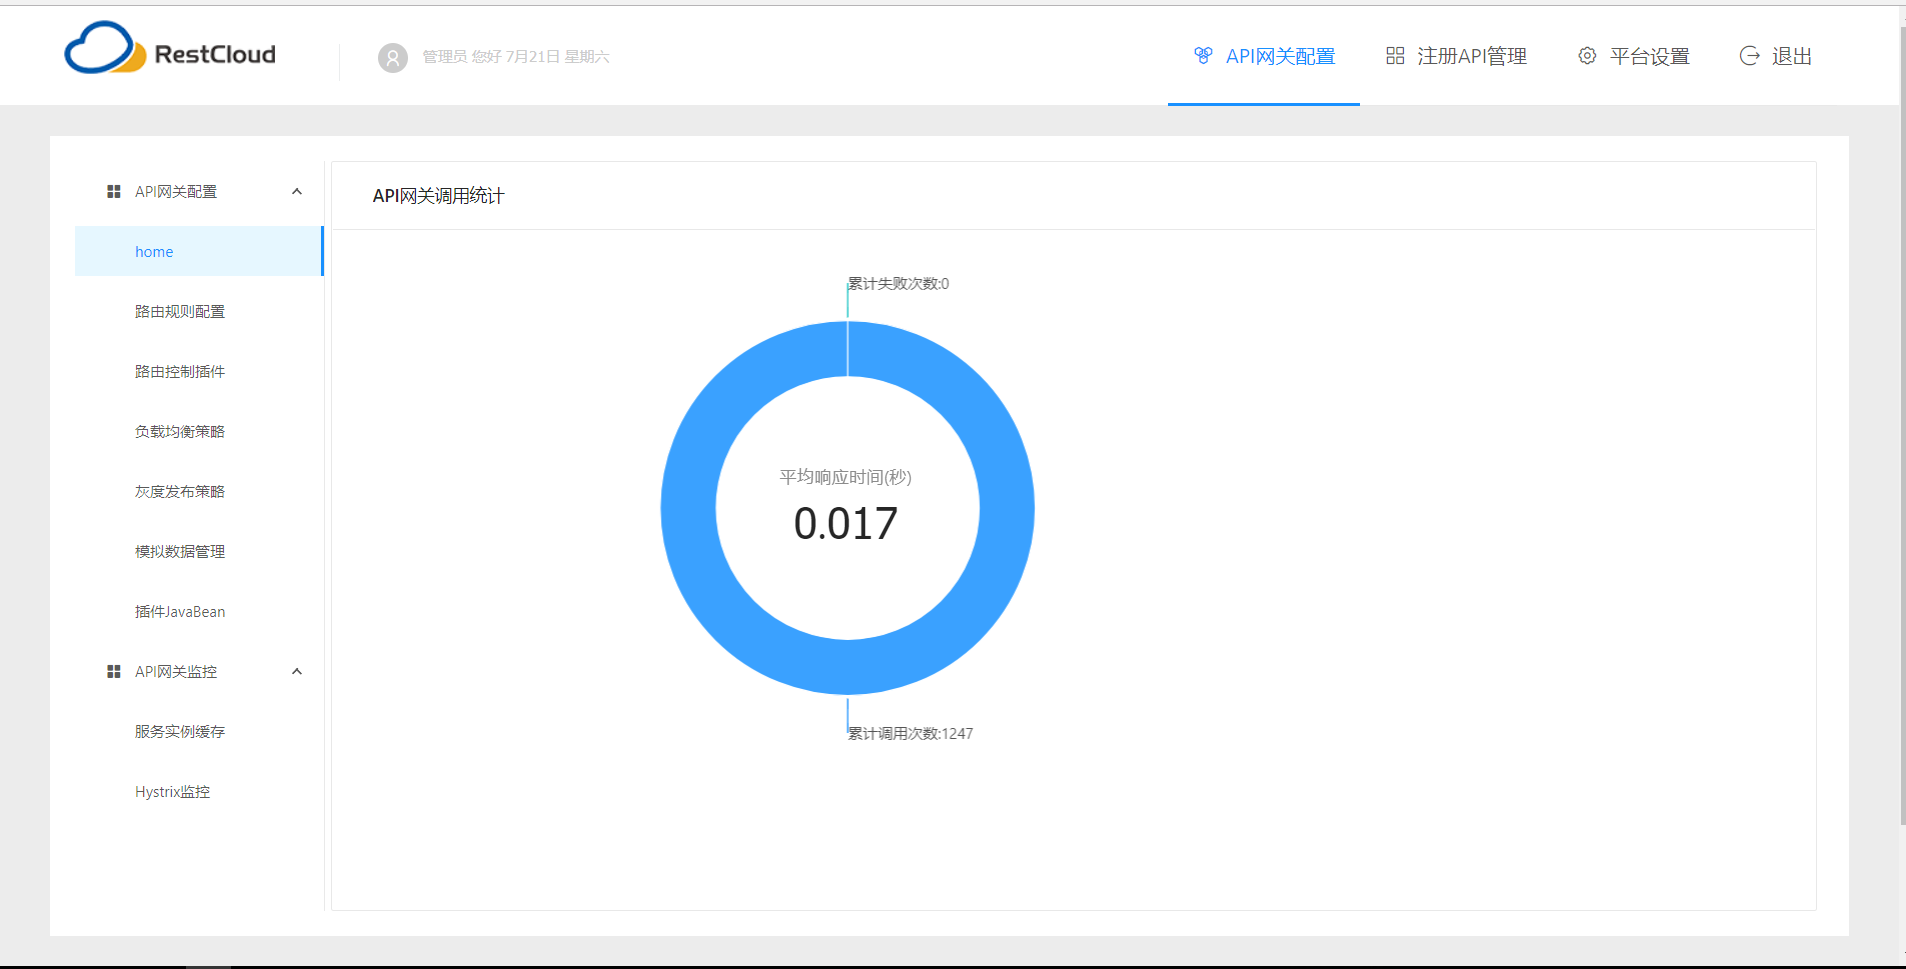Click the 注册API管理 grid icon
The height and width of the screenshot is (969, 1906).
coord(1395,56)
